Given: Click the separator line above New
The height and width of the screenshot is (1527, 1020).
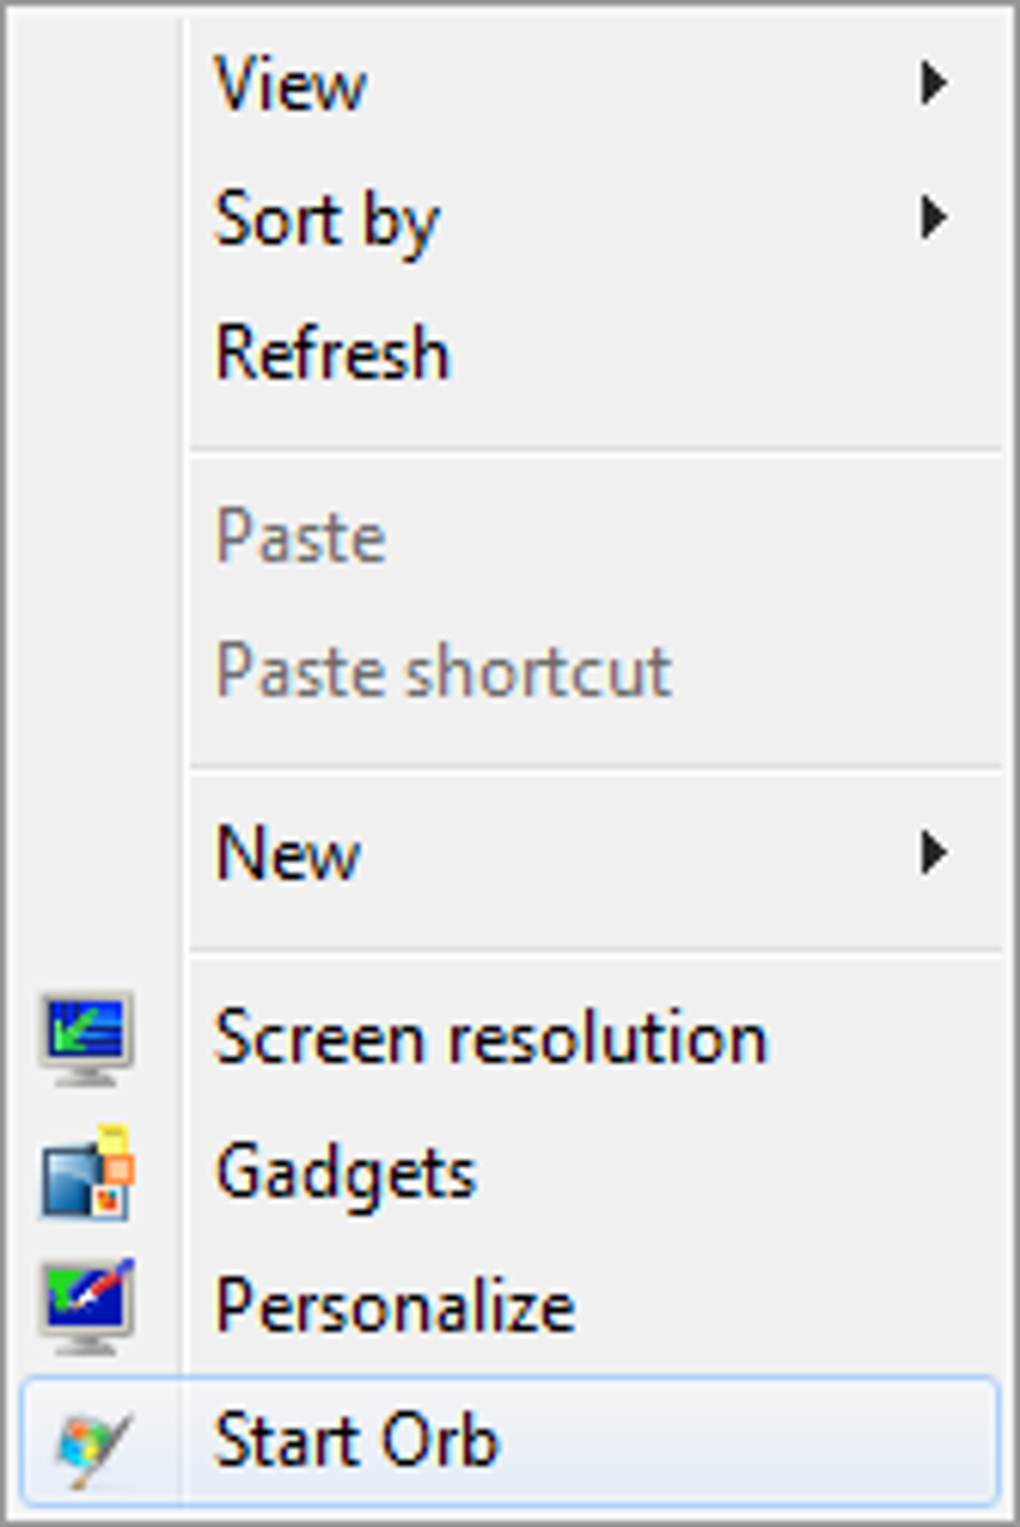Looking at the screenshot, I should tap(595, 769).
